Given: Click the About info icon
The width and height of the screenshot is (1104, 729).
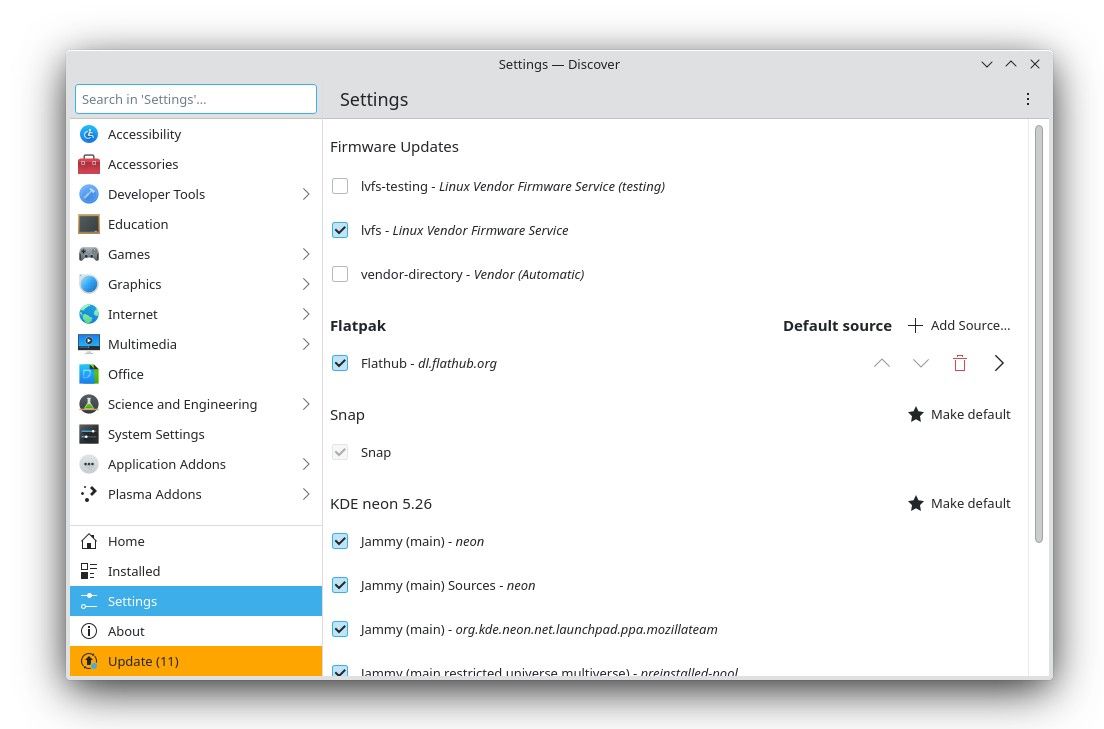Looking at the screenshot, I should pyautogui.click(x=89, y=631).
